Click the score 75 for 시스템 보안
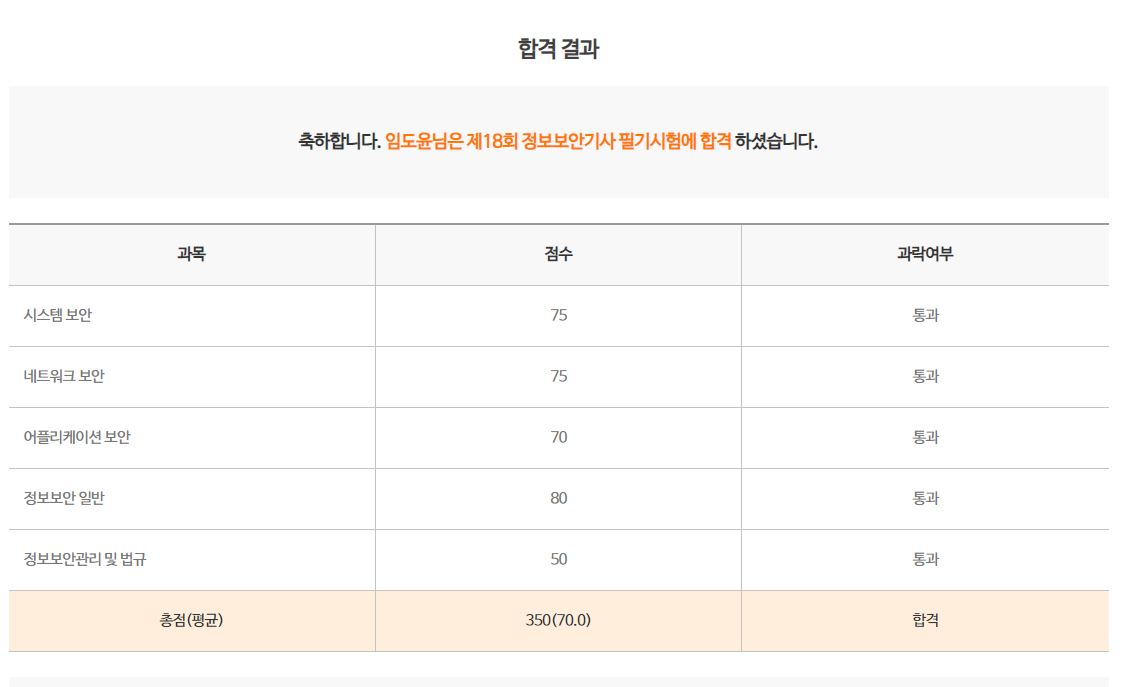 click(559, 316)
